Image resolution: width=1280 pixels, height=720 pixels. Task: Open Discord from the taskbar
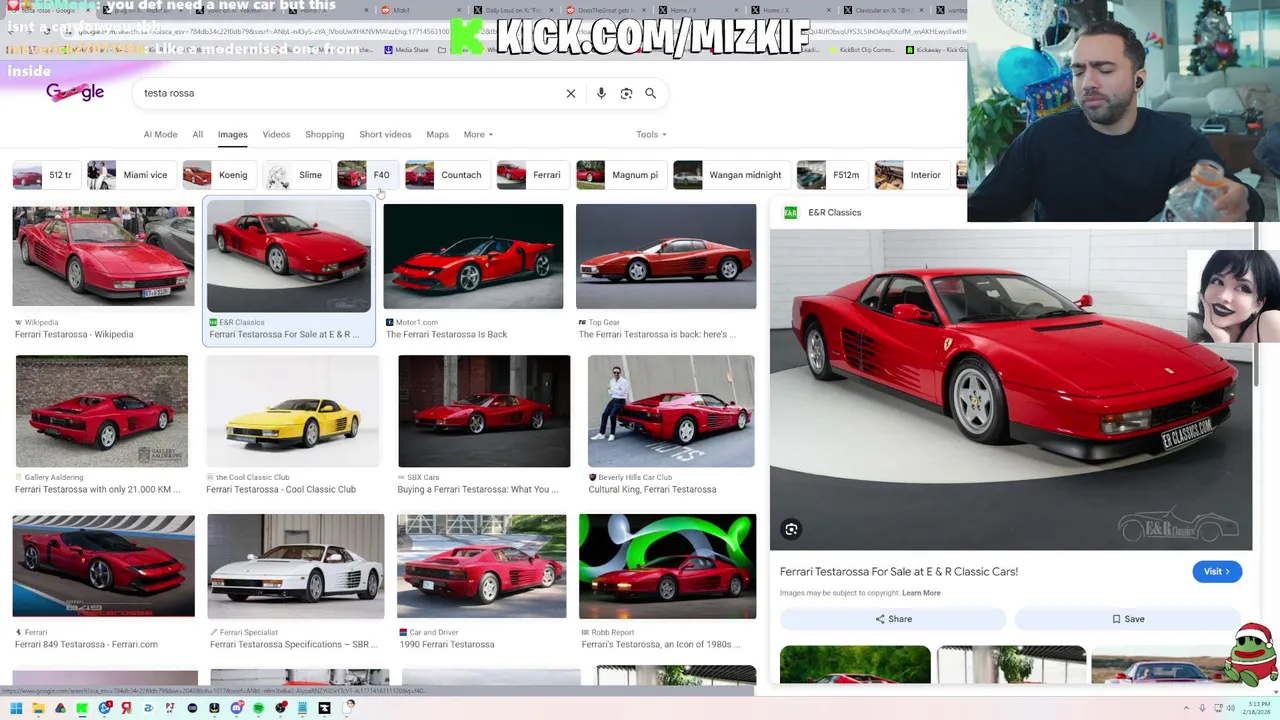236,708
